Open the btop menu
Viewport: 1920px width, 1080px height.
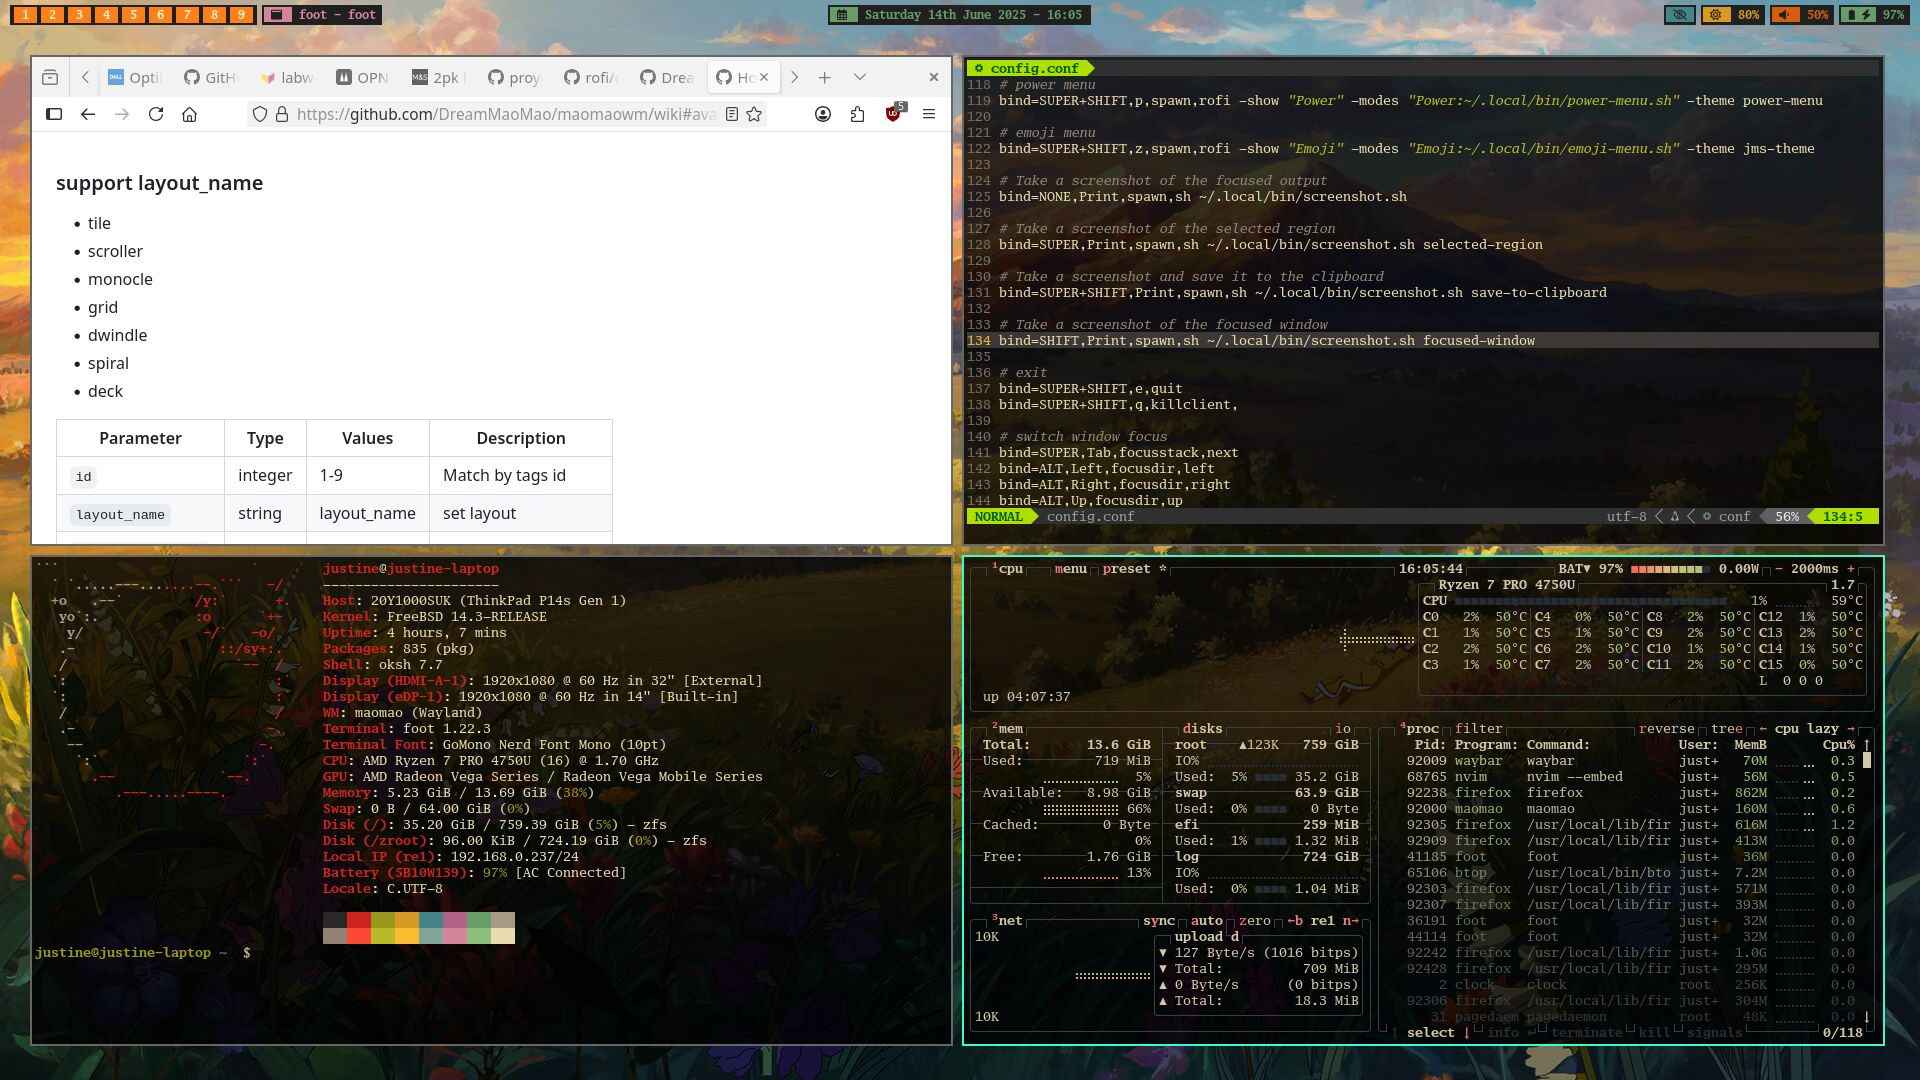1070,569
